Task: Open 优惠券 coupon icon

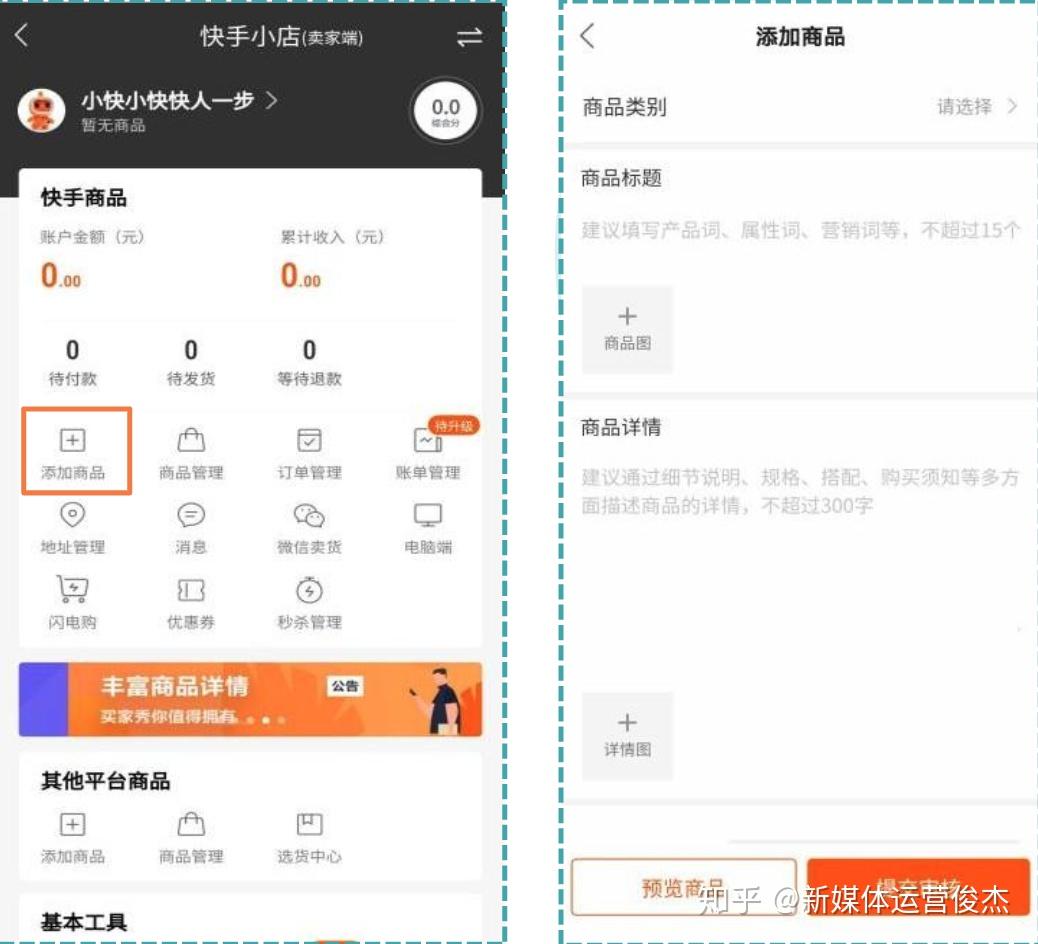Action: (191, 602)
